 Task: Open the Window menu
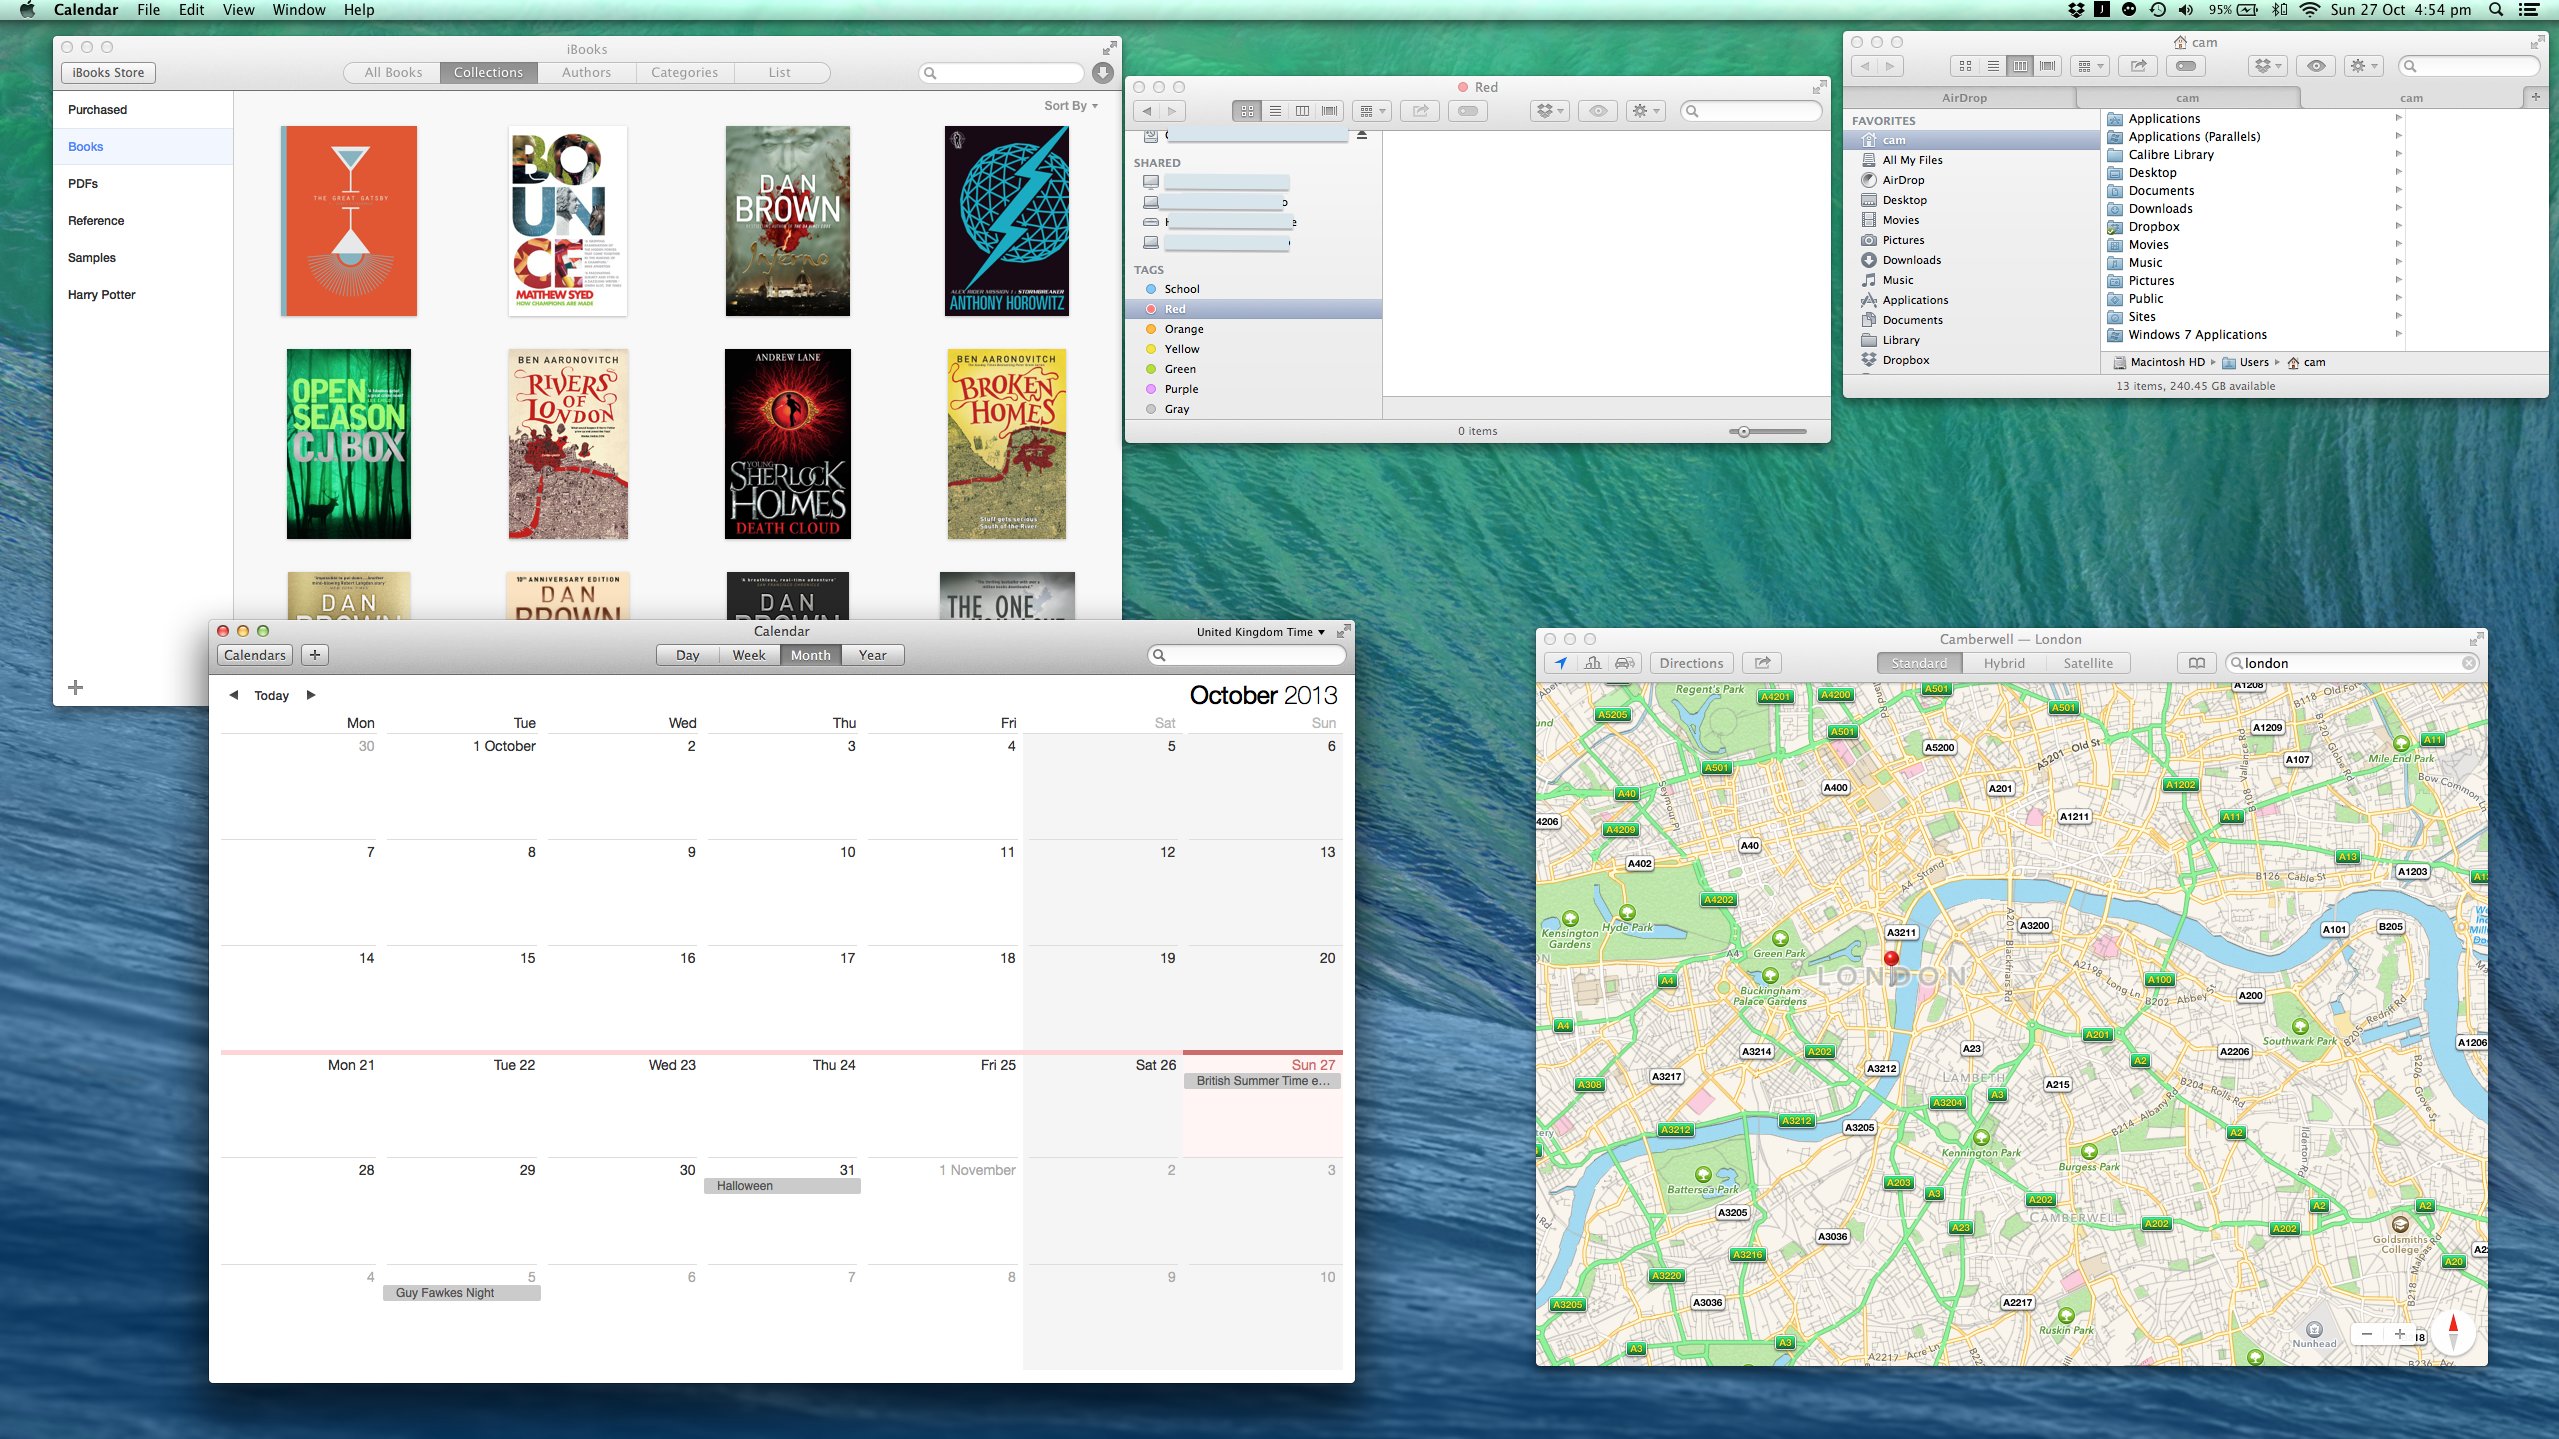(299, 10)
